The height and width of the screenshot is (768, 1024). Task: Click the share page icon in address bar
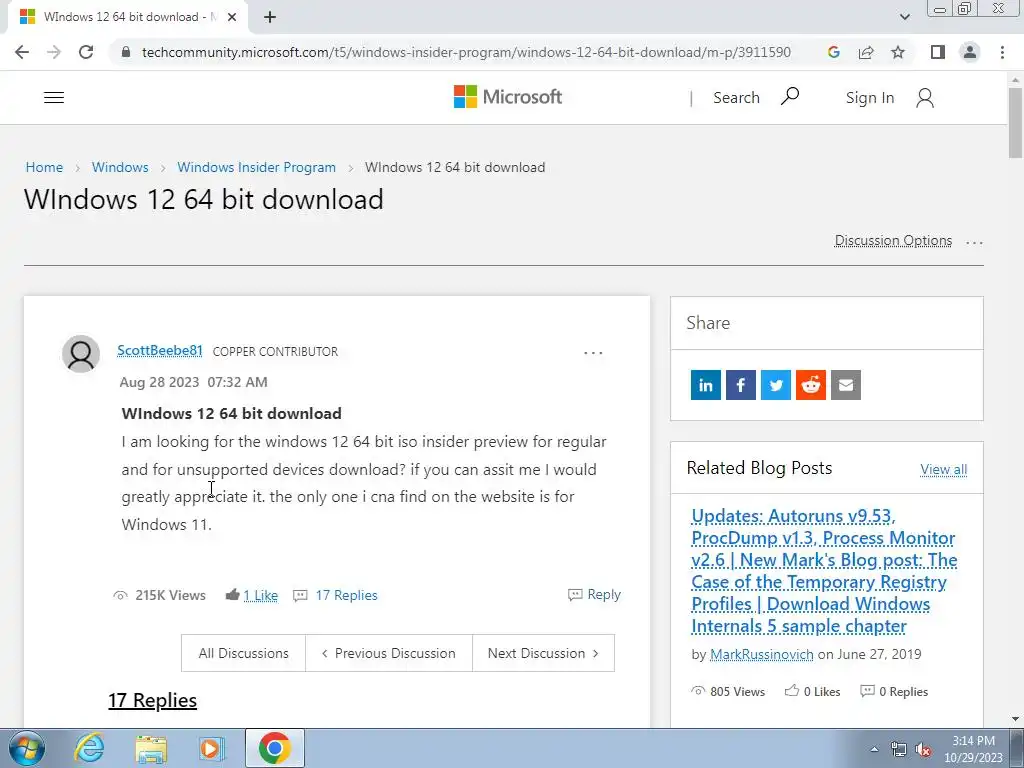click(x=866, y=52)
